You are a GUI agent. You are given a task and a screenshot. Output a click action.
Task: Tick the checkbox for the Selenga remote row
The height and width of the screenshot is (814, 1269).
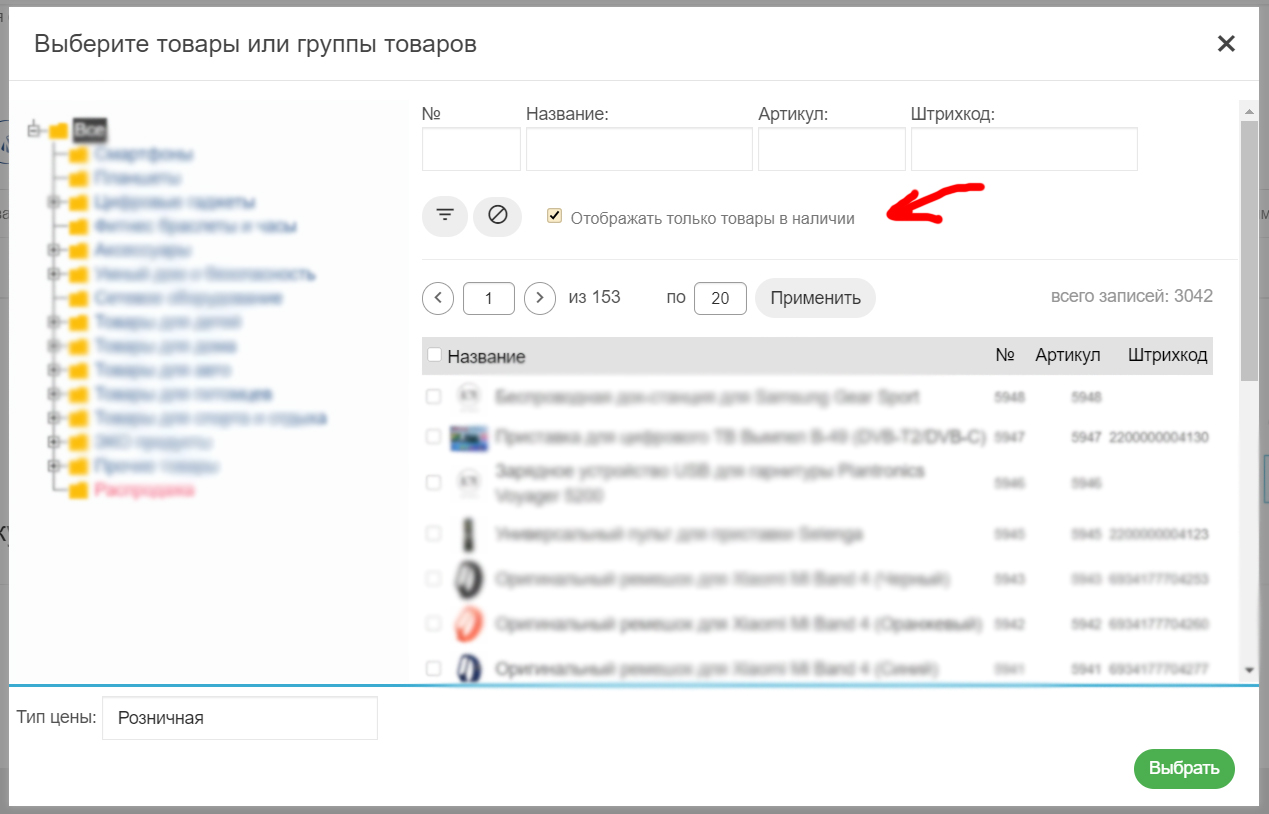[433, 534]
